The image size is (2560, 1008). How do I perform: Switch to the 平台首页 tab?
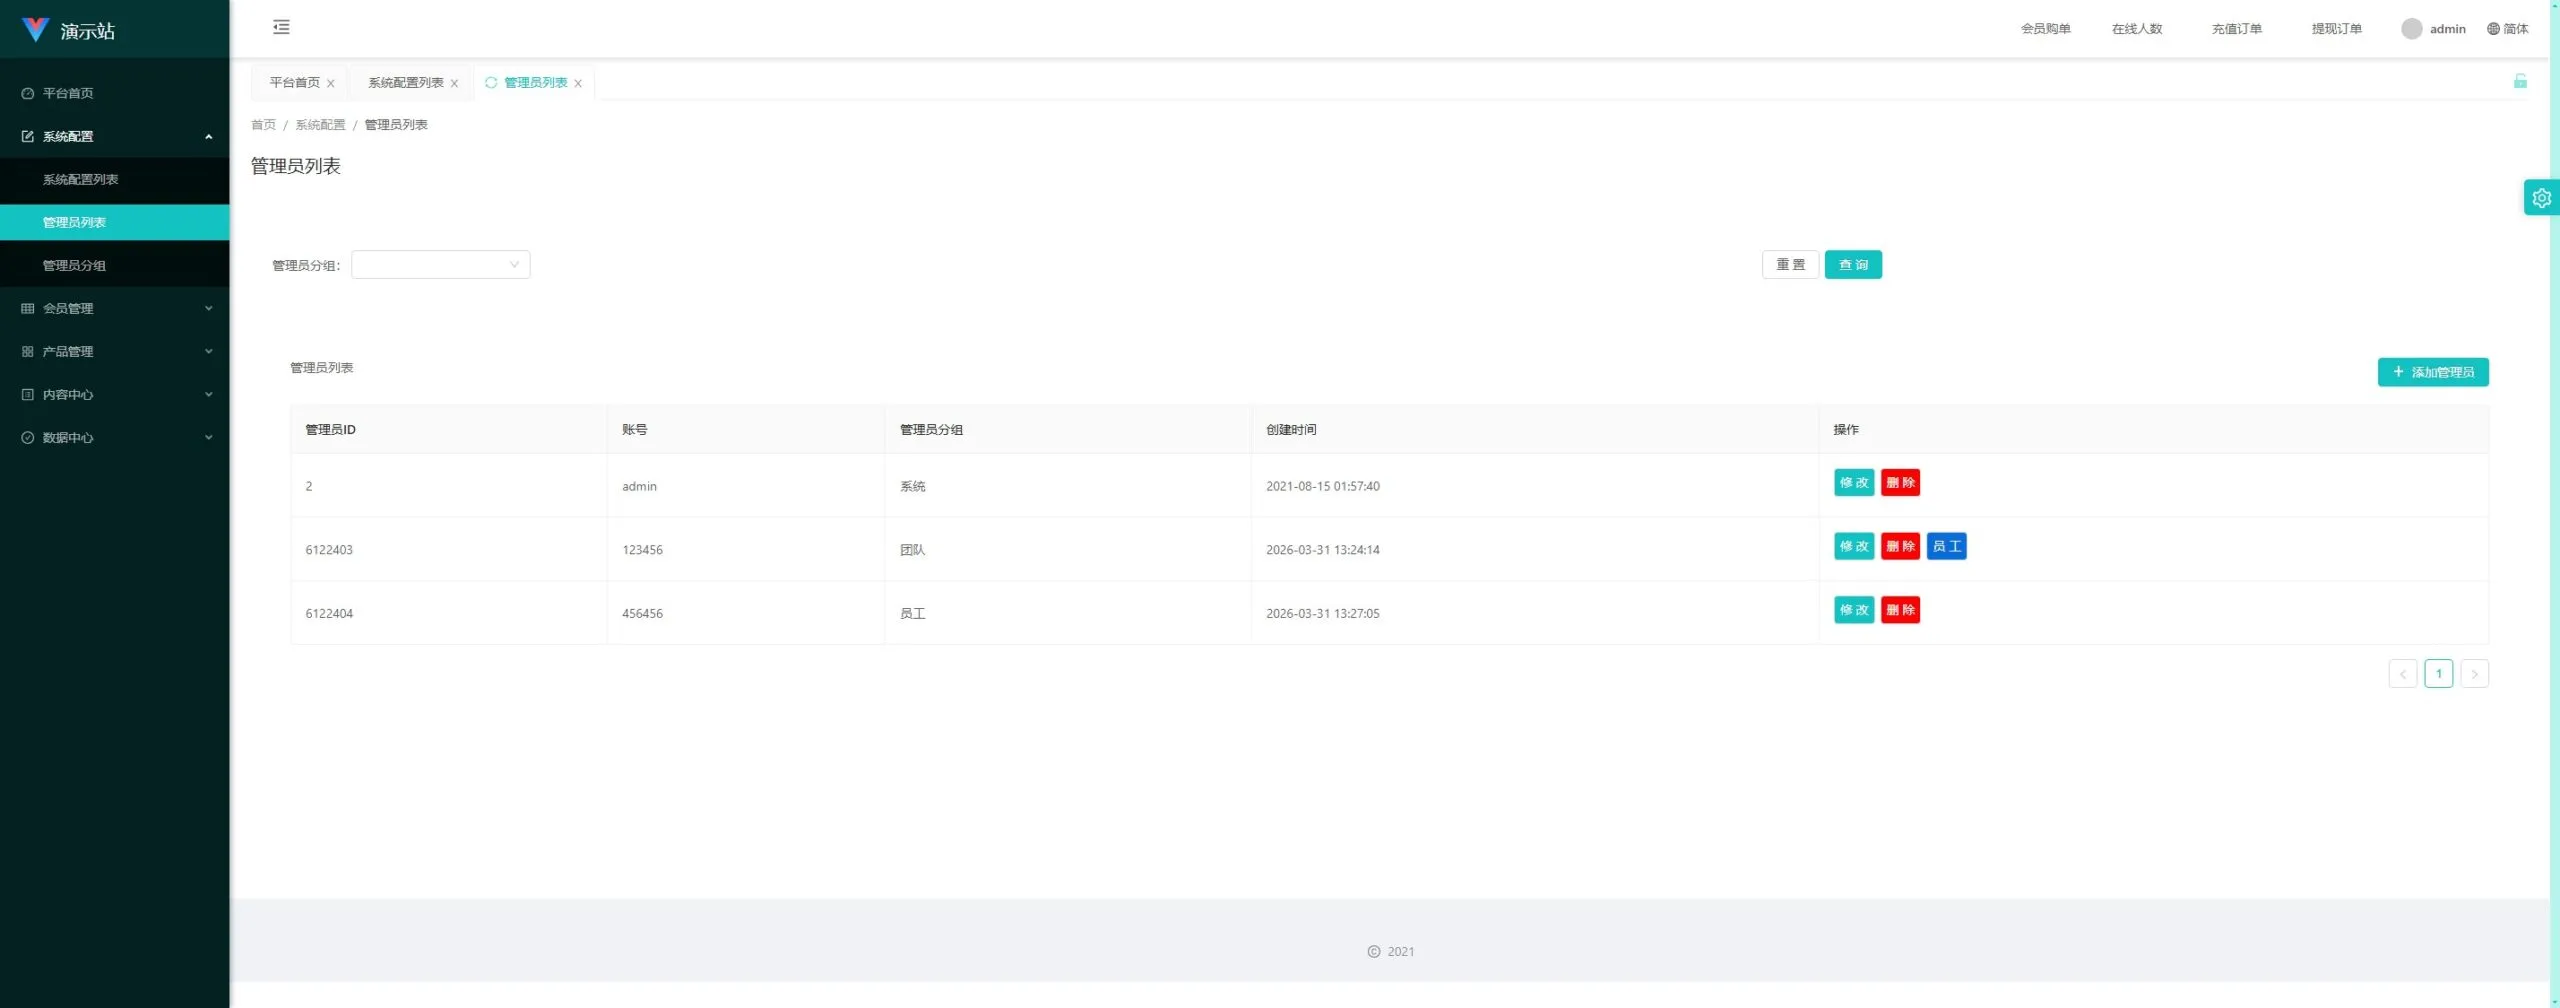[x=294, y=83]
